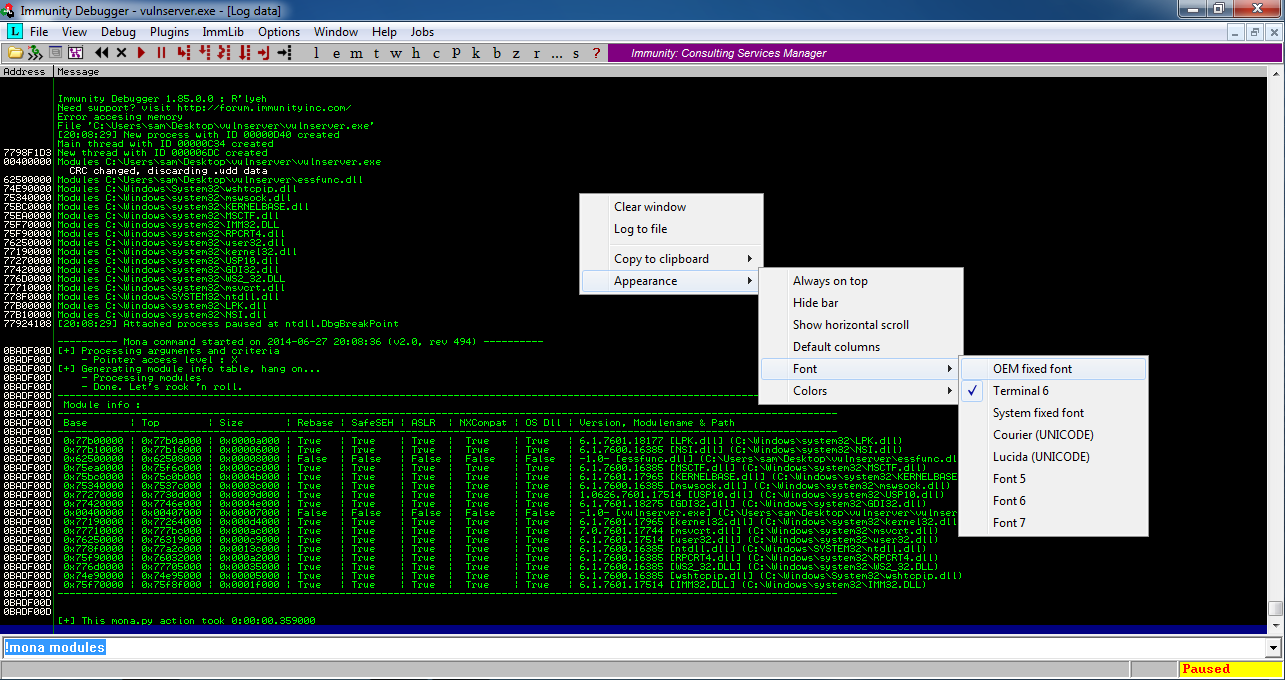Choose OEM fixed font option
Viewport: 1285px width, 680px height.
(1032, 369)
